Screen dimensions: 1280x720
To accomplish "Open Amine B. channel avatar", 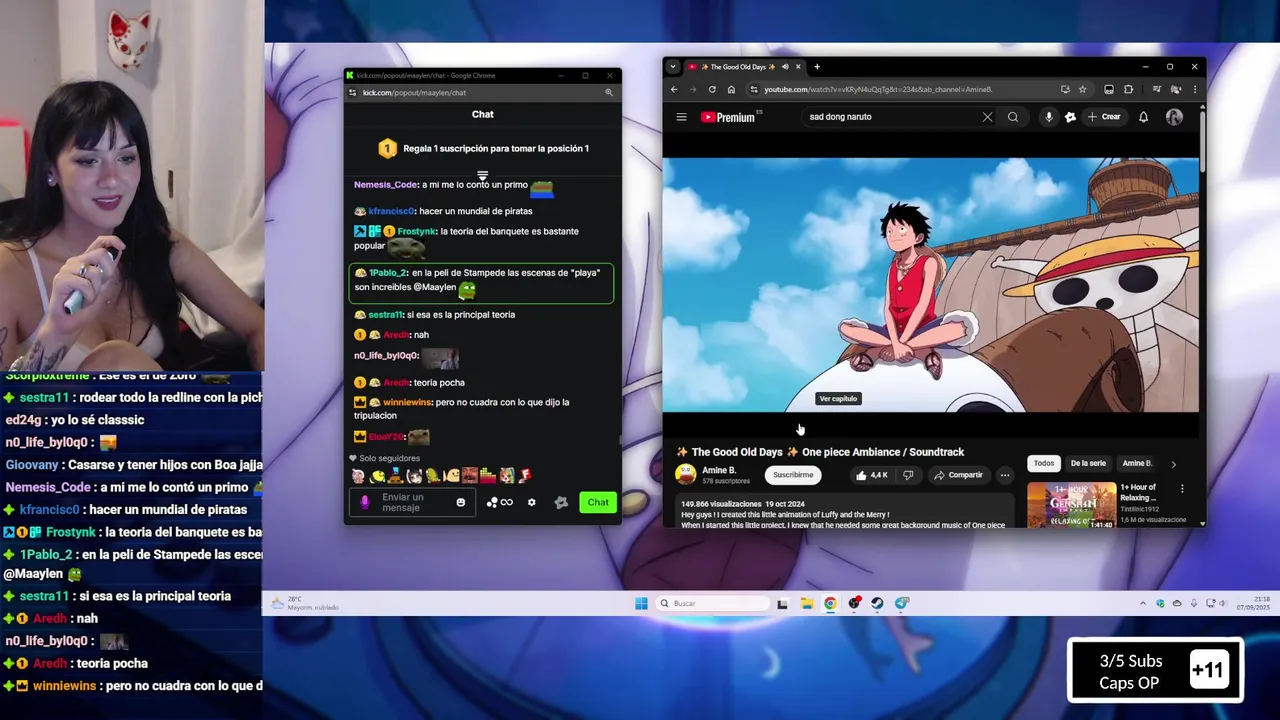I will coord(686,475).
